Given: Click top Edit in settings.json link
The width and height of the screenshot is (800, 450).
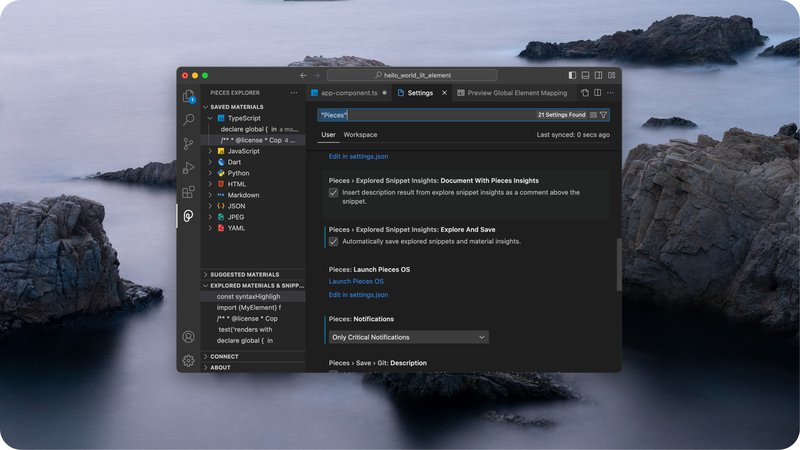Looking at the screenshot, I should point(358,157).
